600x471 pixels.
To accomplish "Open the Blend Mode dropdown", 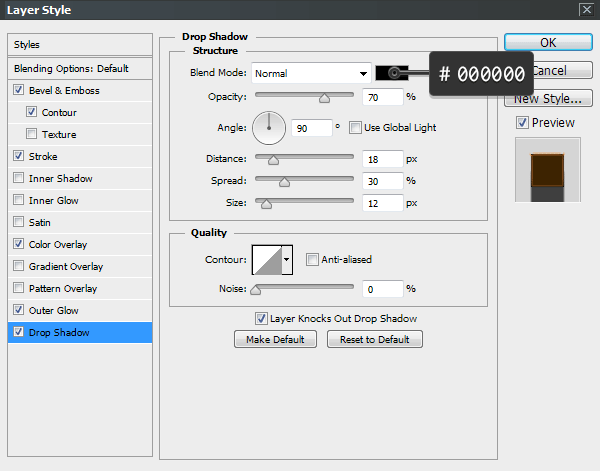I will point(311,73).
